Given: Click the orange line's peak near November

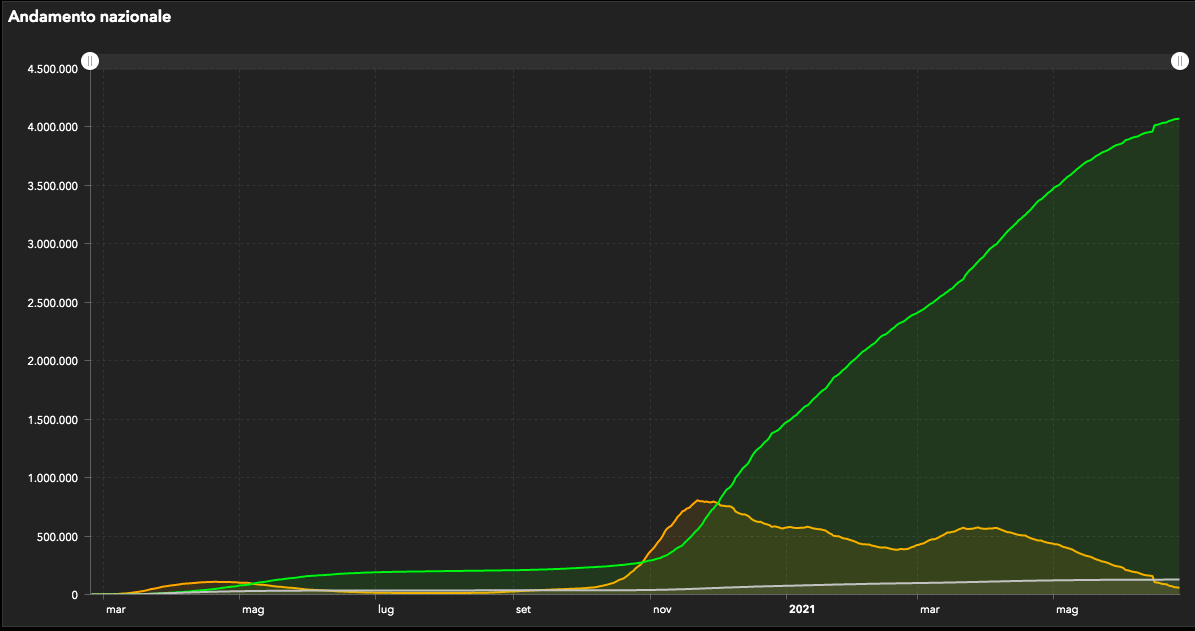Looking at the screenshot, I should pos(697,501).
